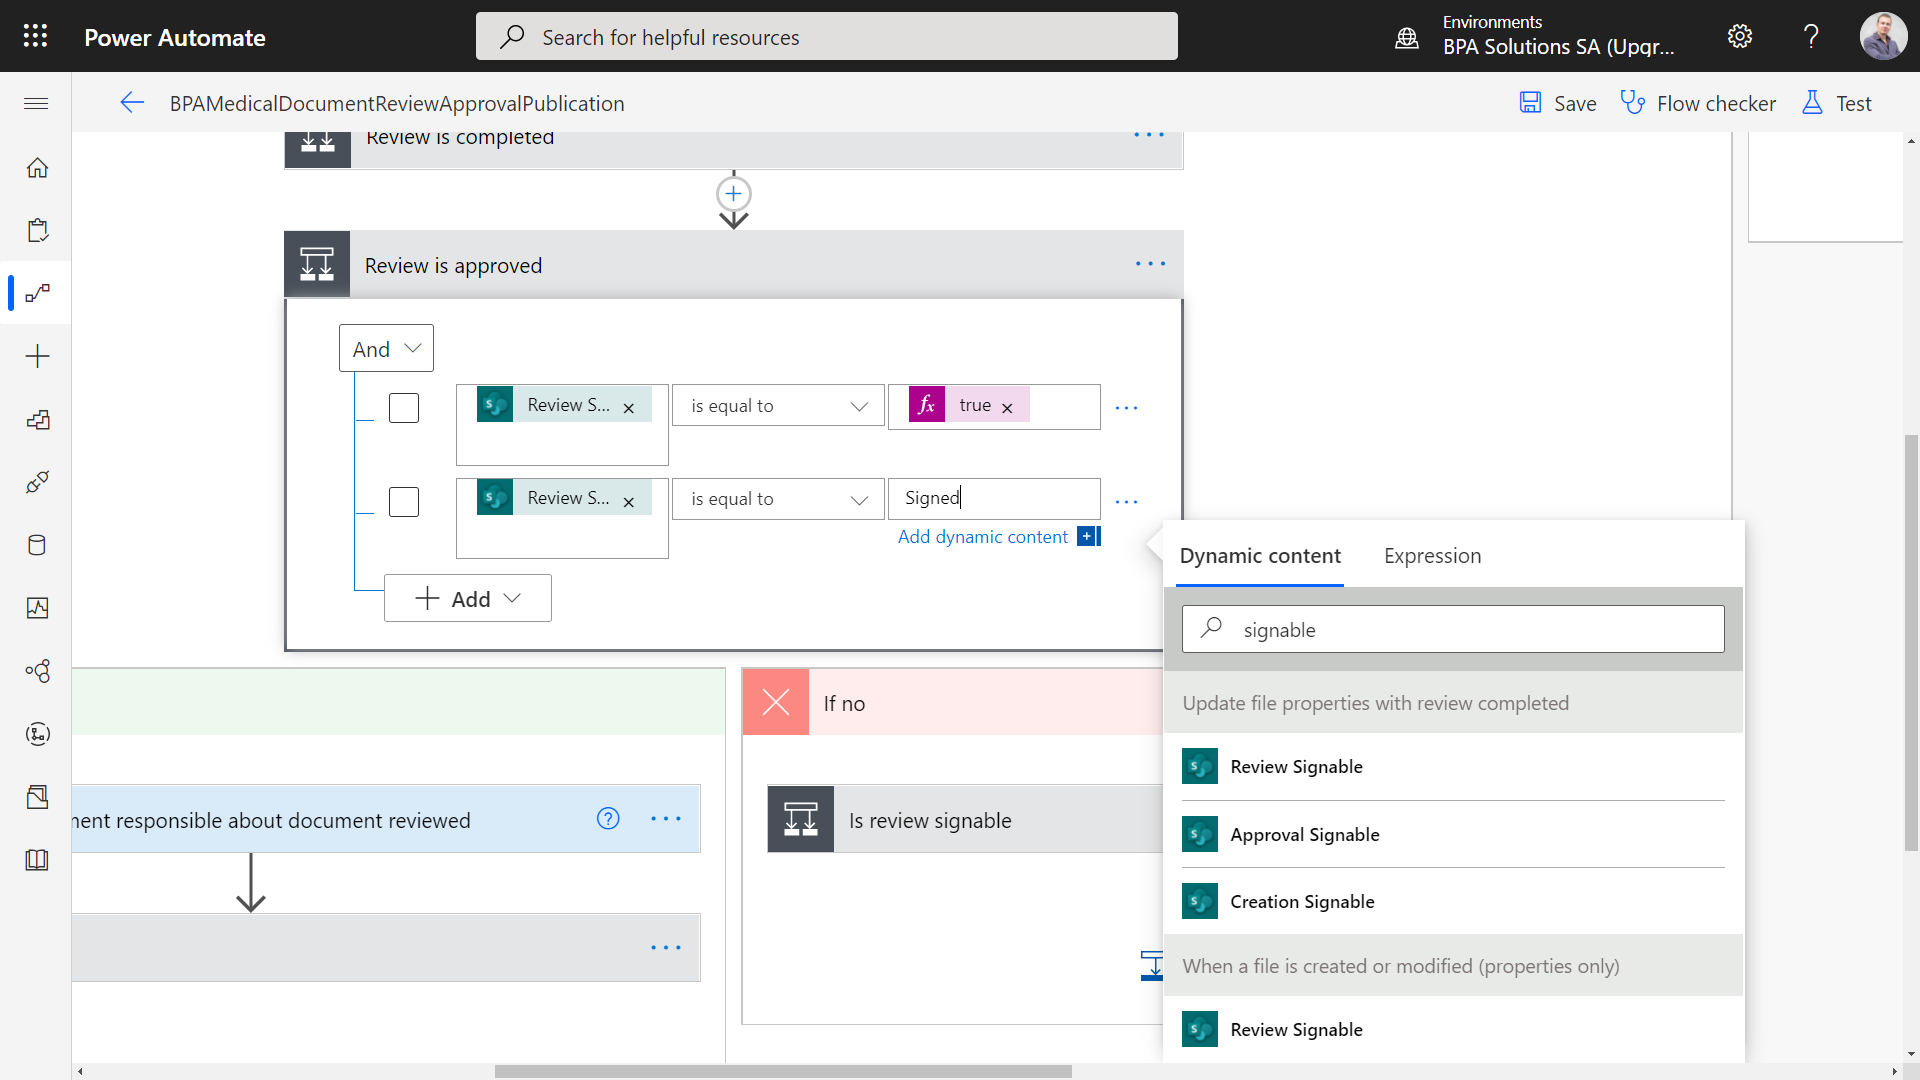
Task: Open first row 'is equal to' dropdown
Action: point(778,405)
